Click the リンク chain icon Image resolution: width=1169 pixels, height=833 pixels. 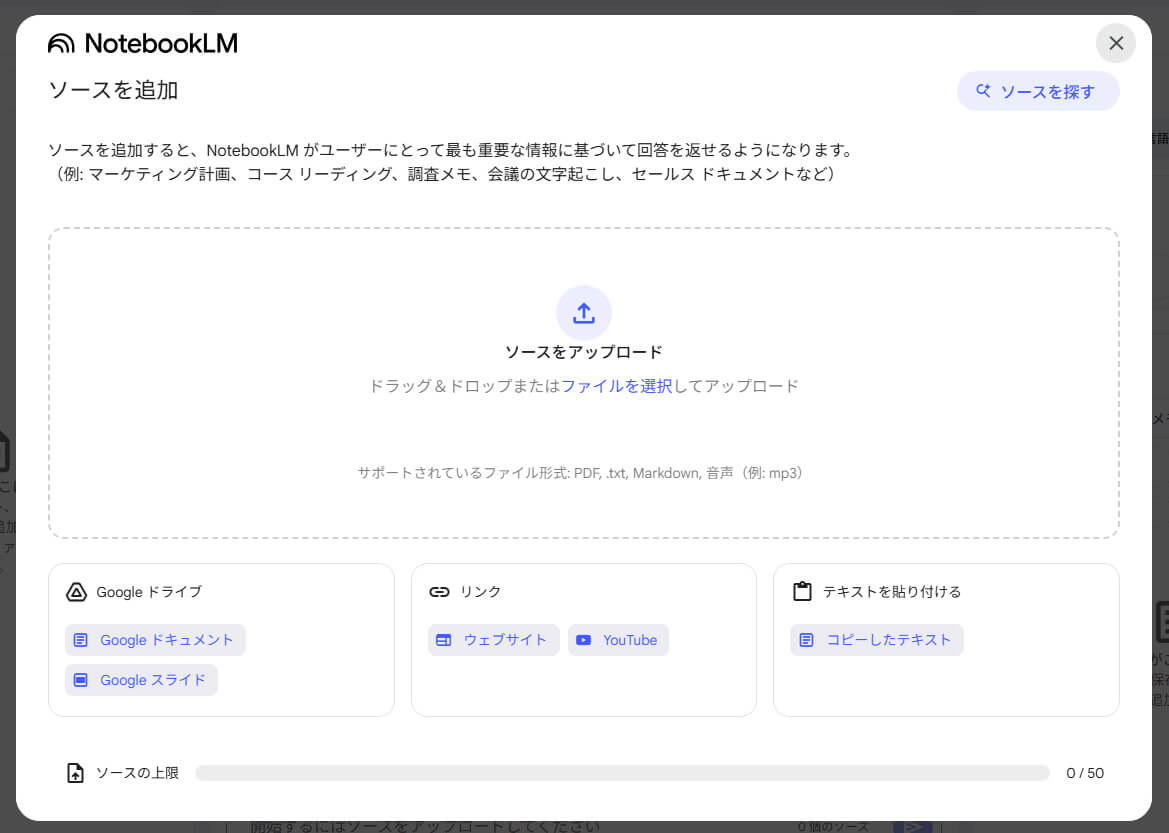click(x=439, y=592)
